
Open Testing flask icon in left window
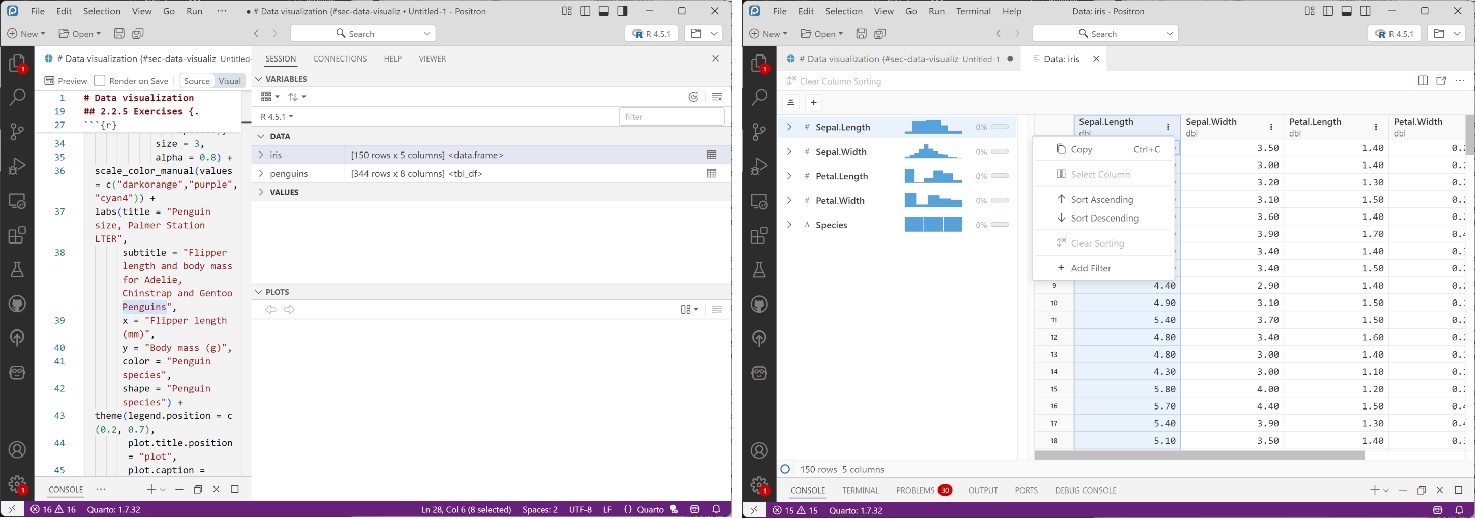coord(17,270)
